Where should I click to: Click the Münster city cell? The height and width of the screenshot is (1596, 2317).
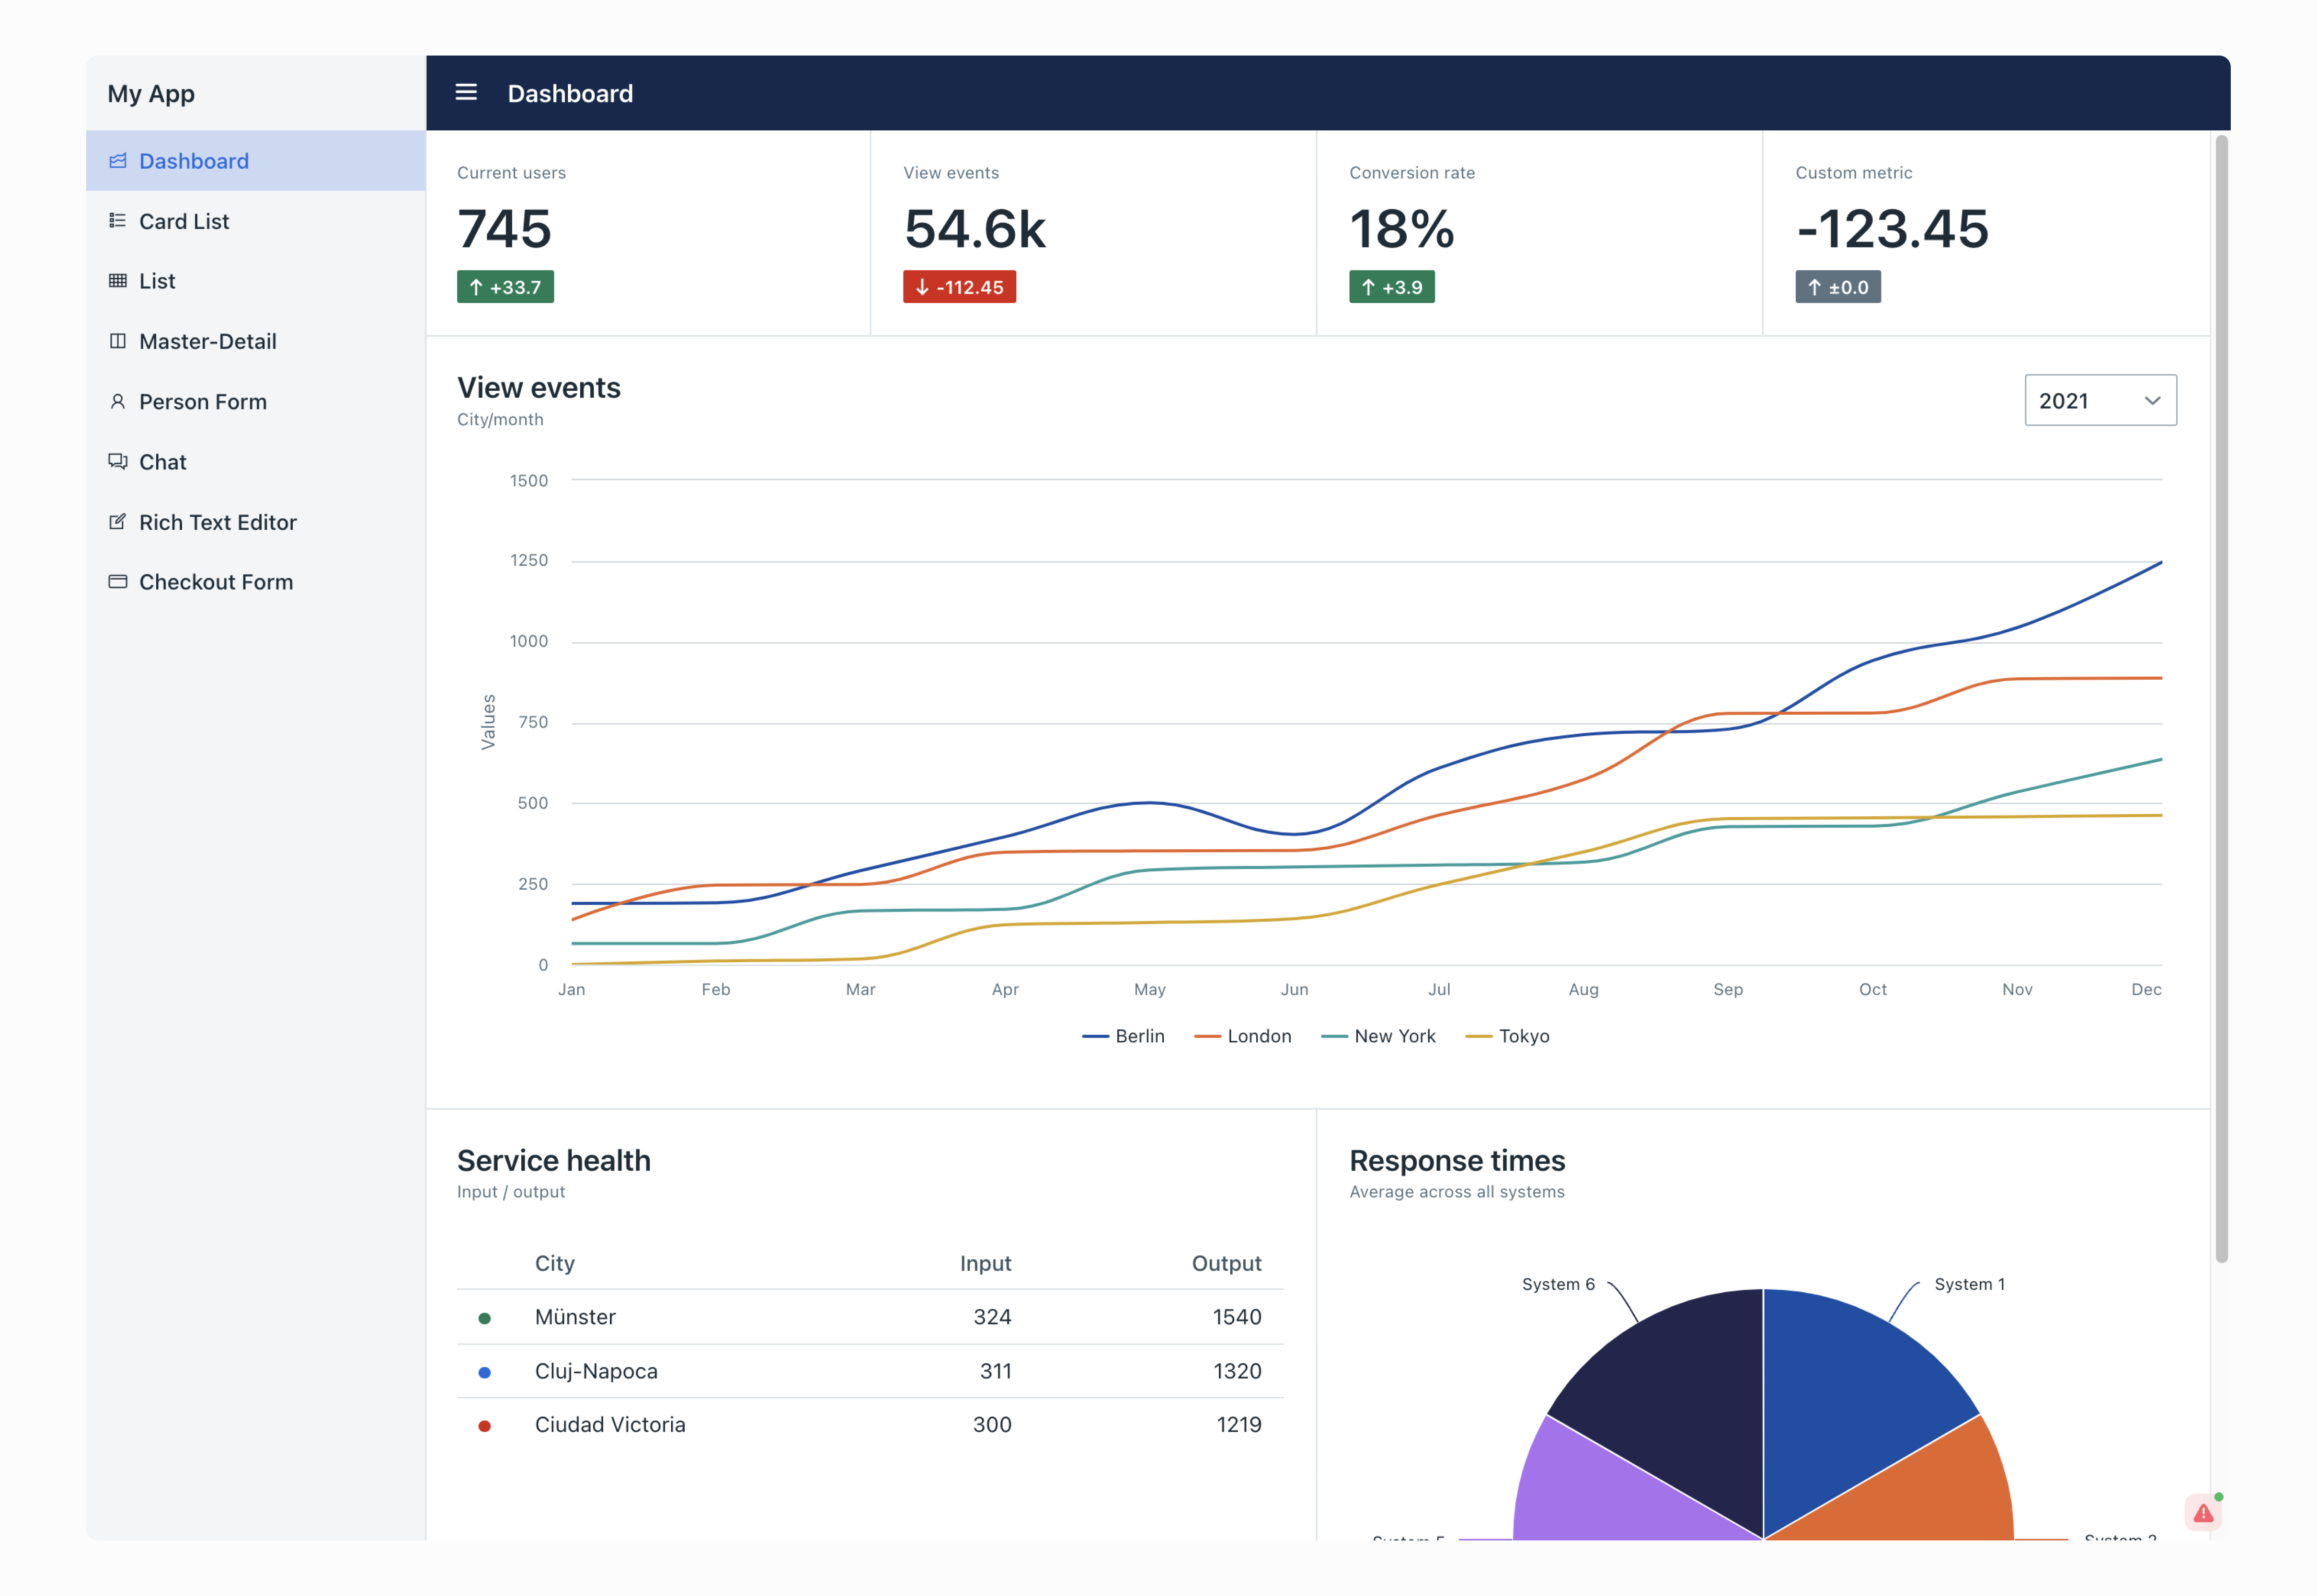[575, 1317]
